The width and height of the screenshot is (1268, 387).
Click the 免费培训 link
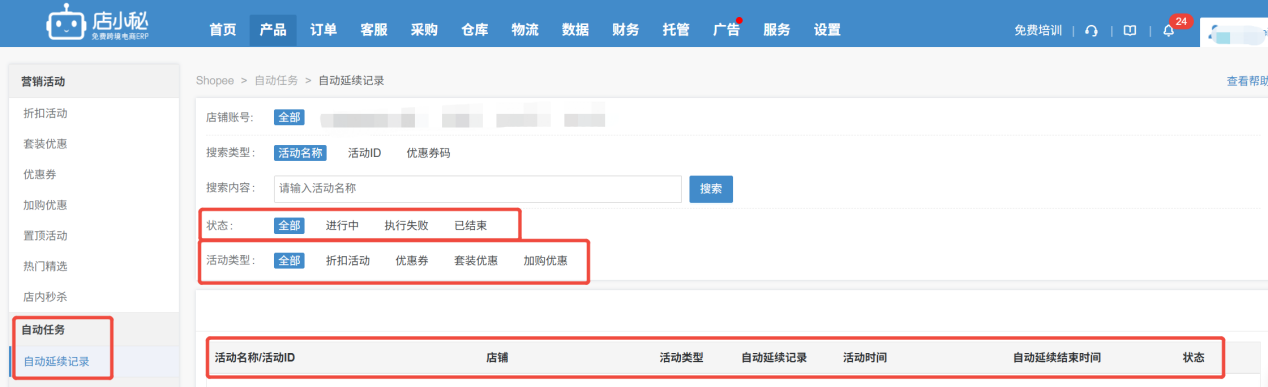coord(1038,30)
